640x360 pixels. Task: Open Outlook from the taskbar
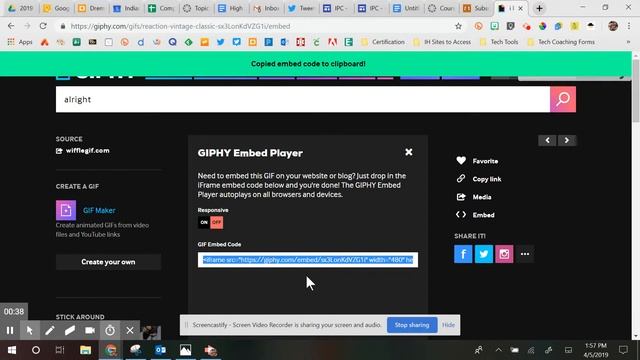point(160,350)
